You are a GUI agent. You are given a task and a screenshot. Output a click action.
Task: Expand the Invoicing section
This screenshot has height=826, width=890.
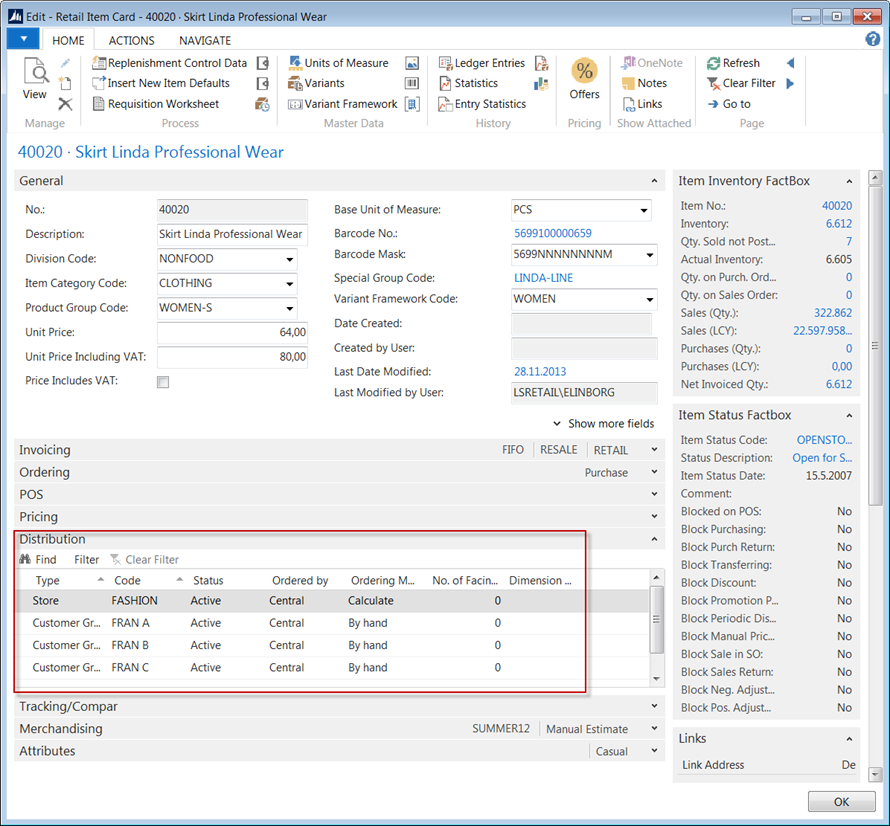click(45, 450)
